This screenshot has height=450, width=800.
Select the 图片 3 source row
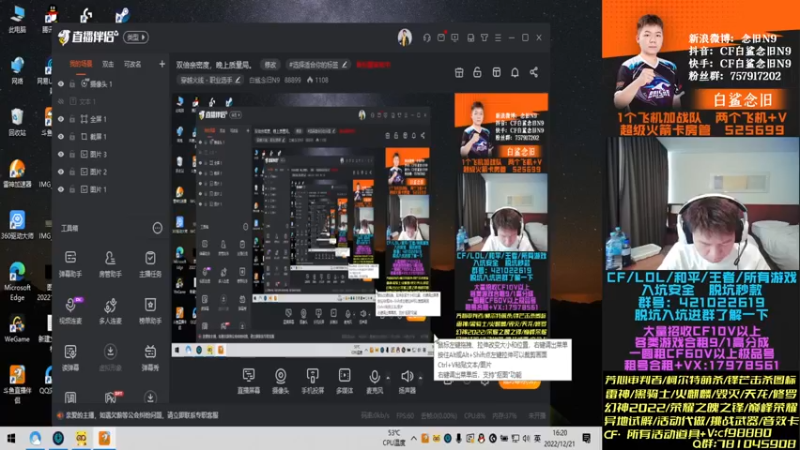point(111,154)
